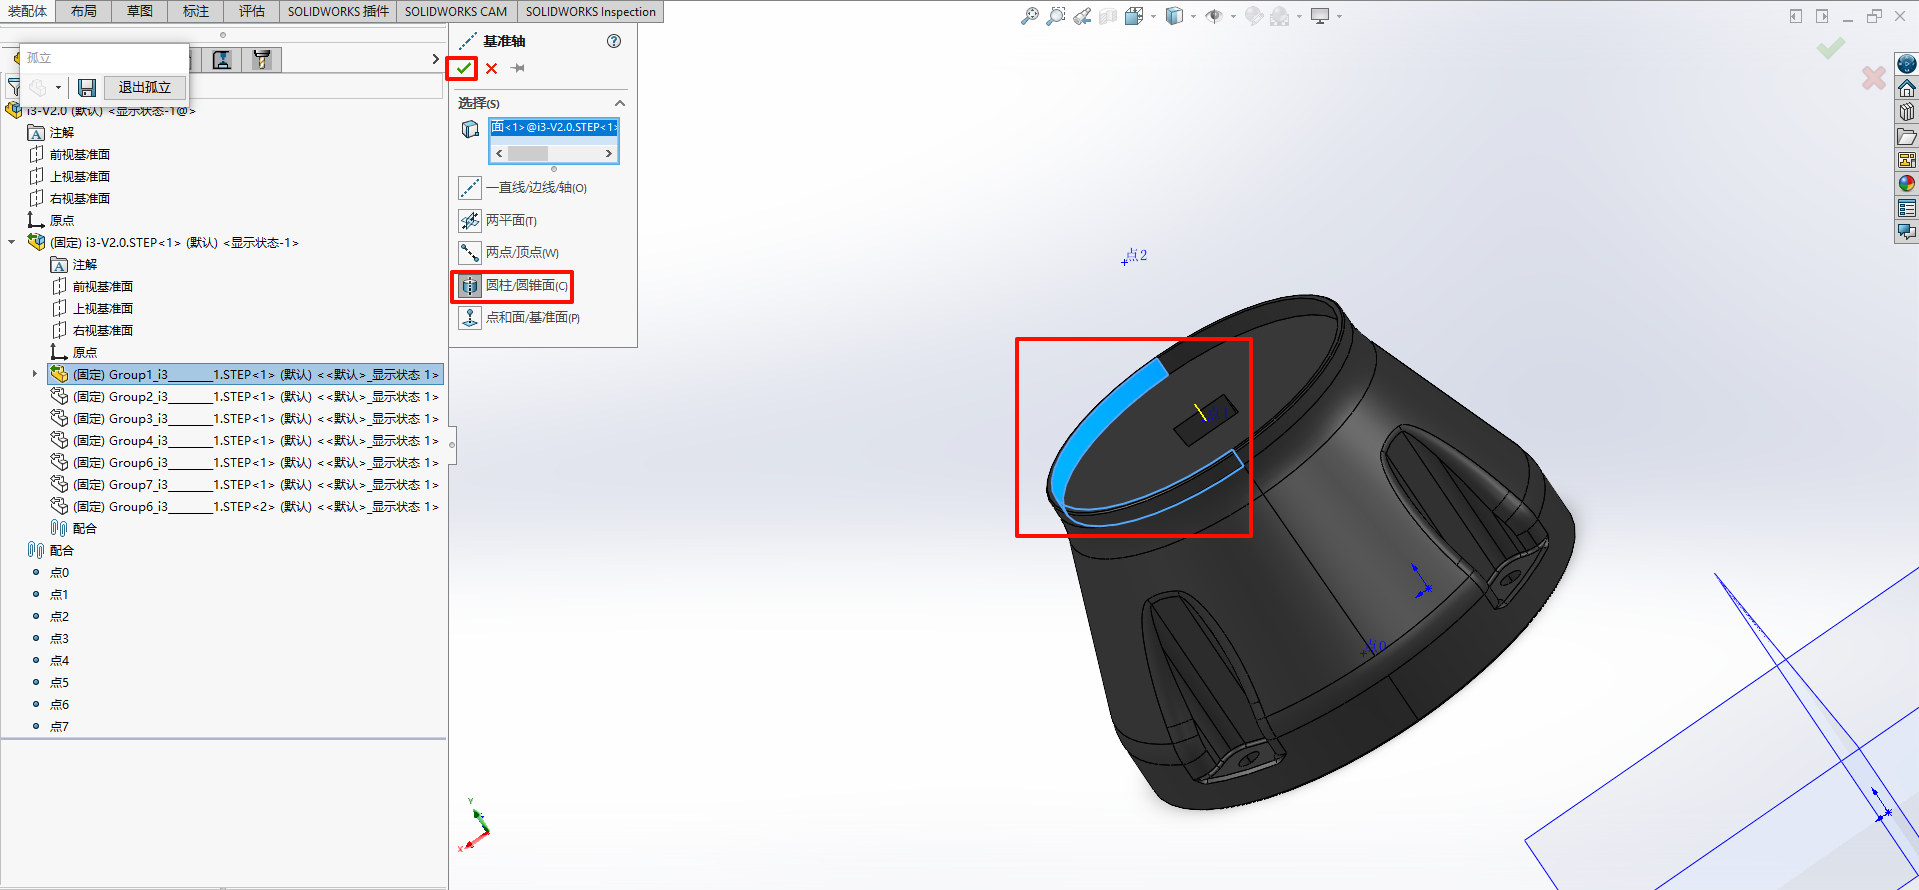Pin the reference axis property panel
The width and height of the screenshot is (1919, 890).
pyautogui.click(x=518, y=68)
